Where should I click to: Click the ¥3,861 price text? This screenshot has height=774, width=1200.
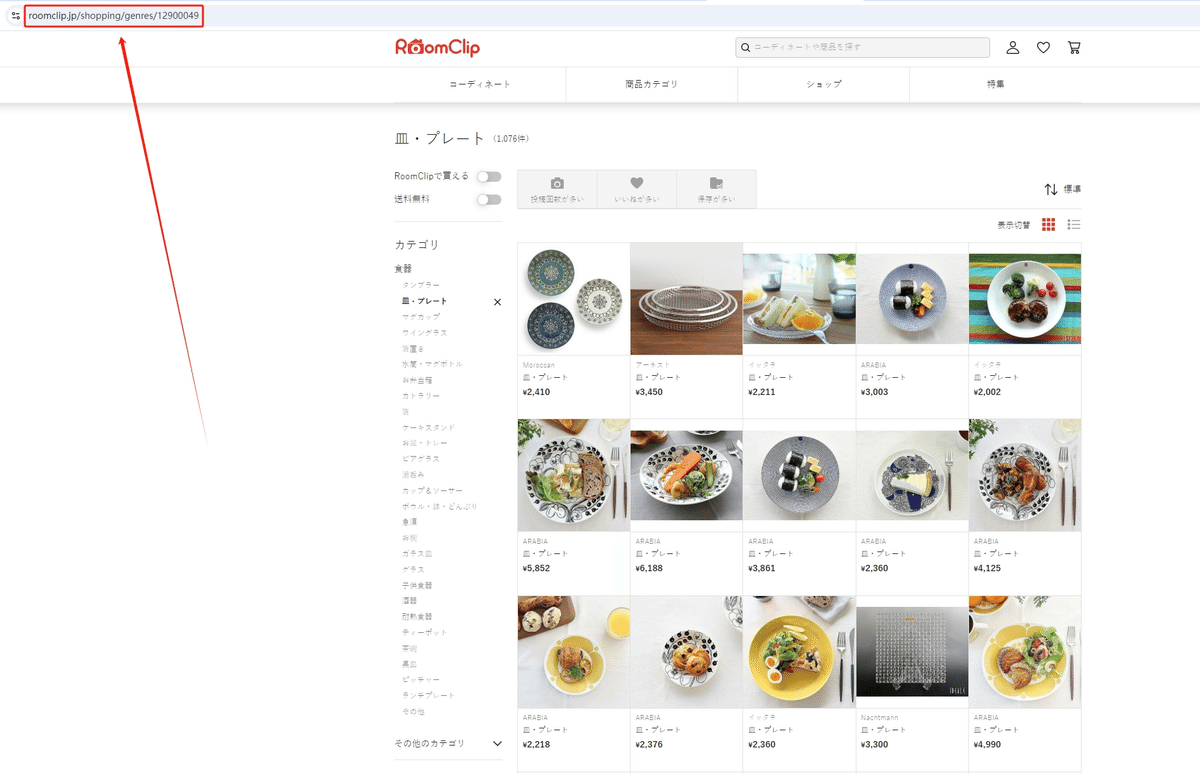[762, 568]
